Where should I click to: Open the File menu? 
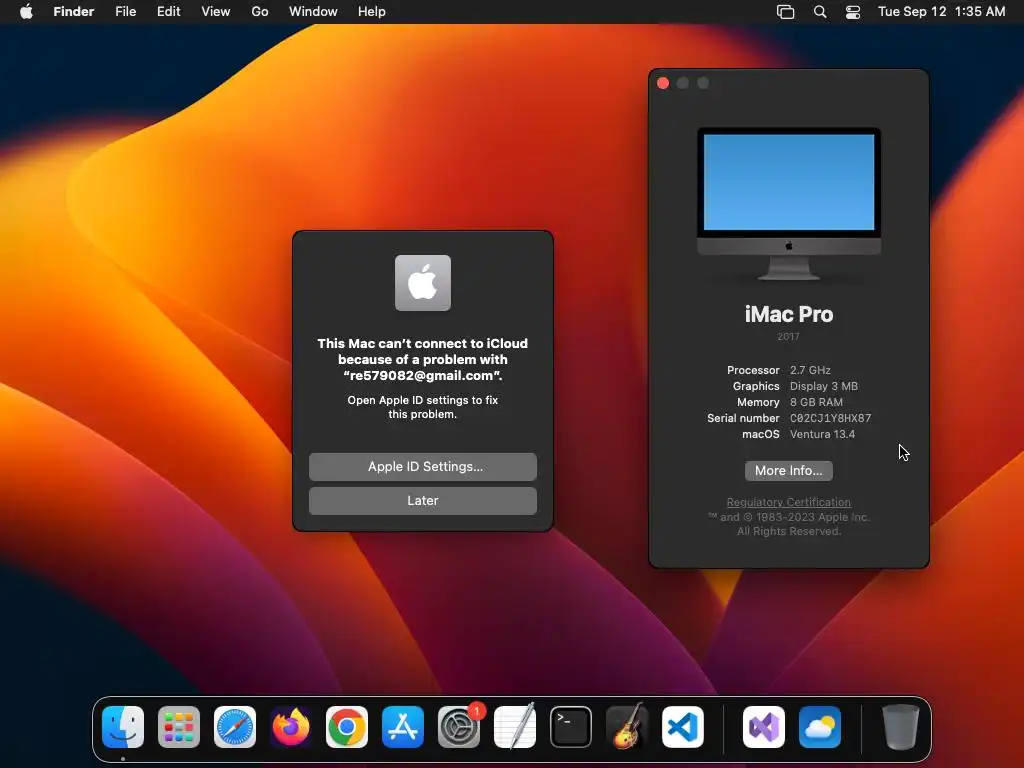(x=125, y=12)
